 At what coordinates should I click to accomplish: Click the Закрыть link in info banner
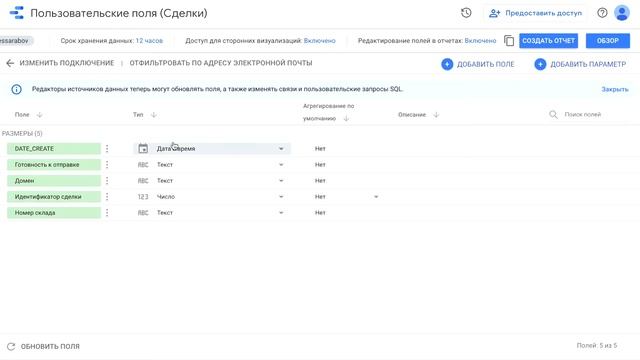pyautogui.click(x=615, y=89)
